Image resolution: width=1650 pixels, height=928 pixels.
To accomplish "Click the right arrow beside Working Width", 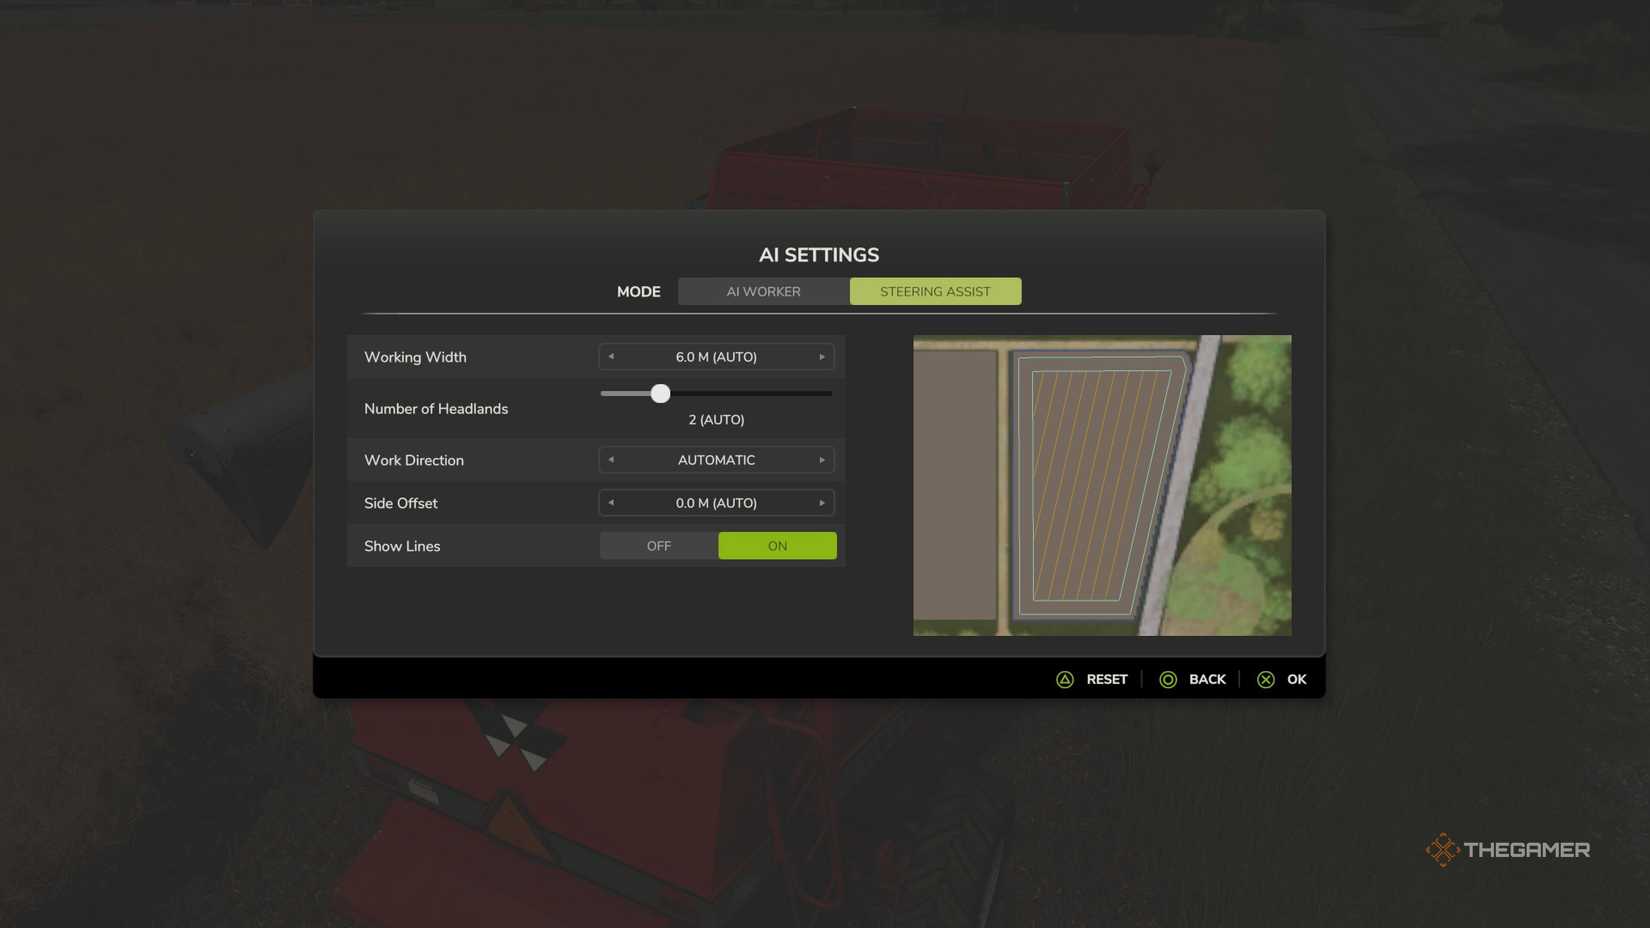I will [x=823, y=357].
